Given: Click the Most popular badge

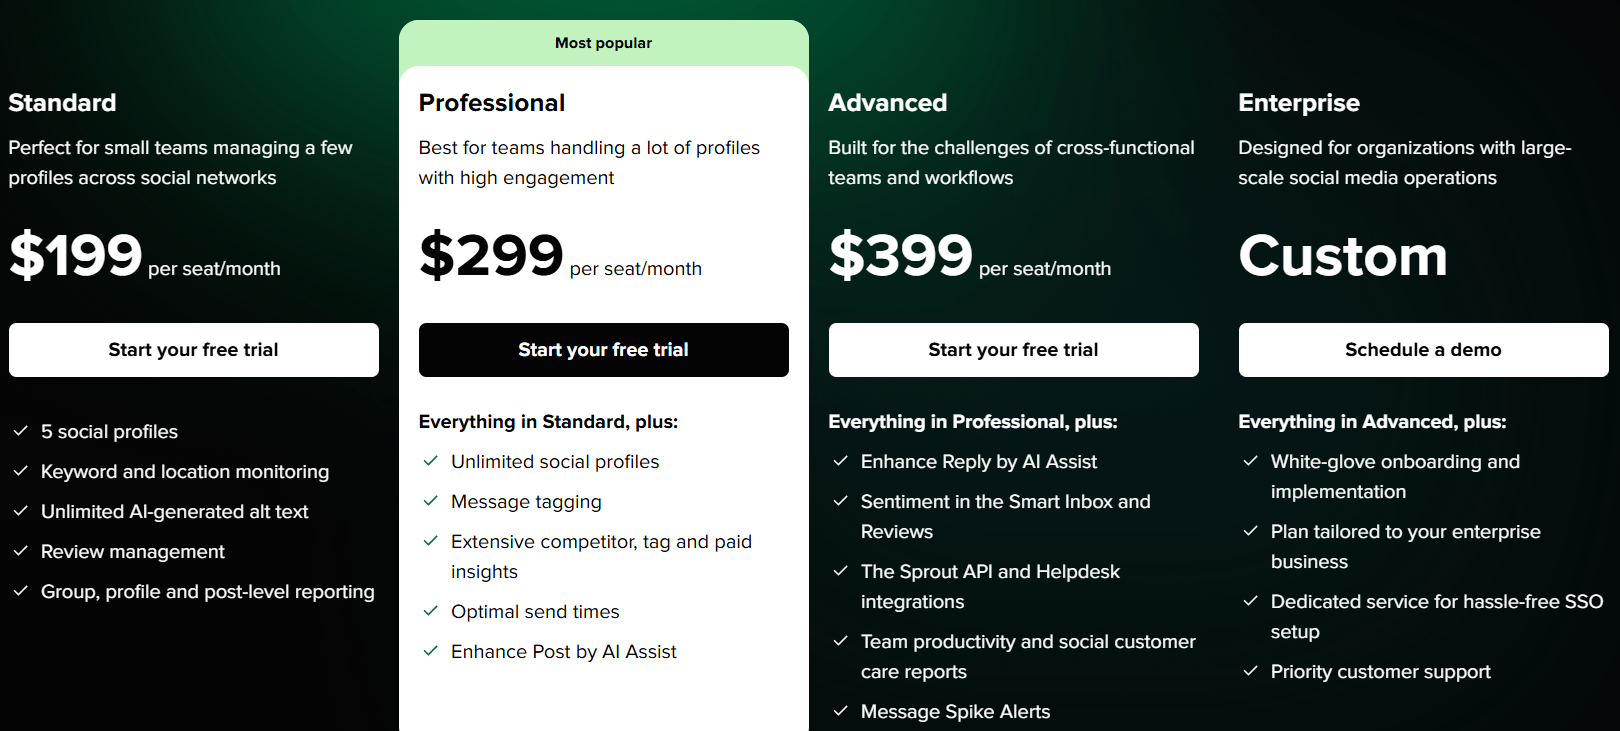Looking at the screenshot, I should point(604,43).
